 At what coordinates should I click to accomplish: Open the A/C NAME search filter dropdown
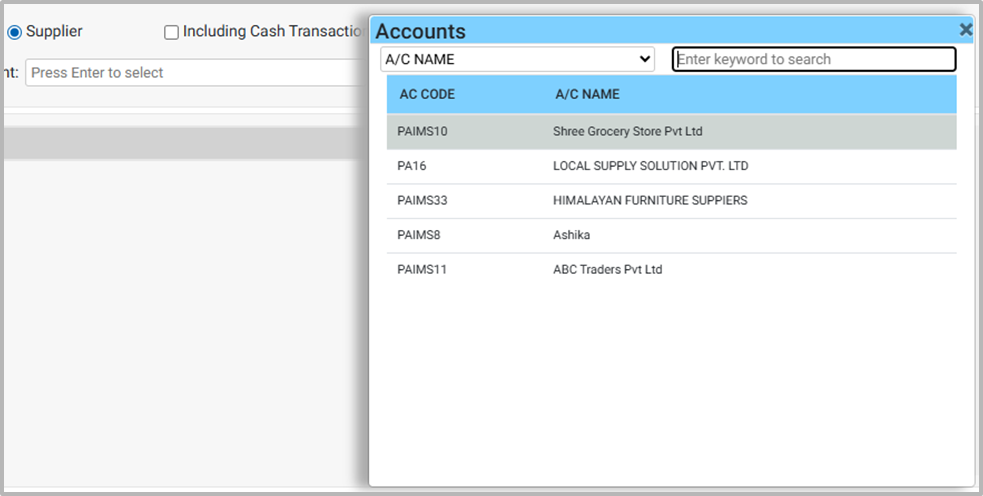pos(517,60)
